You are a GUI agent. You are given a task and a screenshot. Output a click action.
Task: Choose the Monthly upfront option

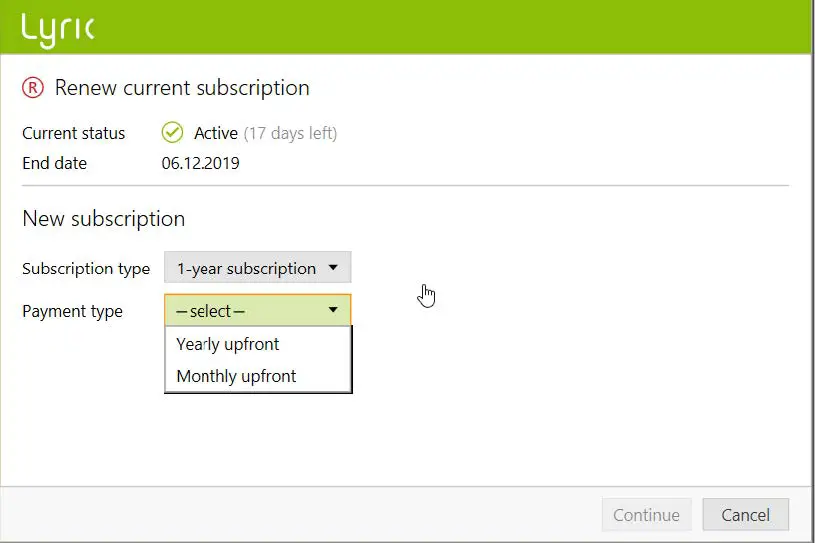pos(236,376)
